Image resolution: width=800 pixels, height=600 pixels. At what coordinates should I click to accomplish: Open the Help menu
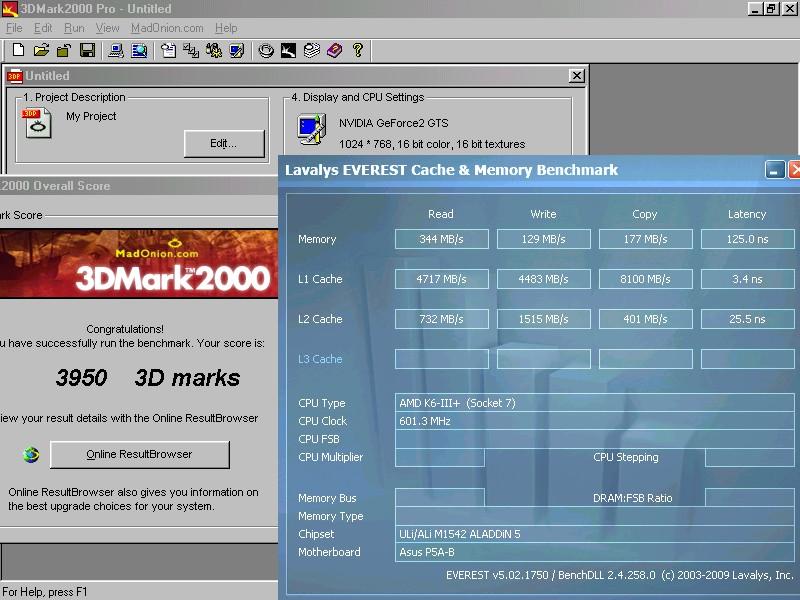[226, 28]
